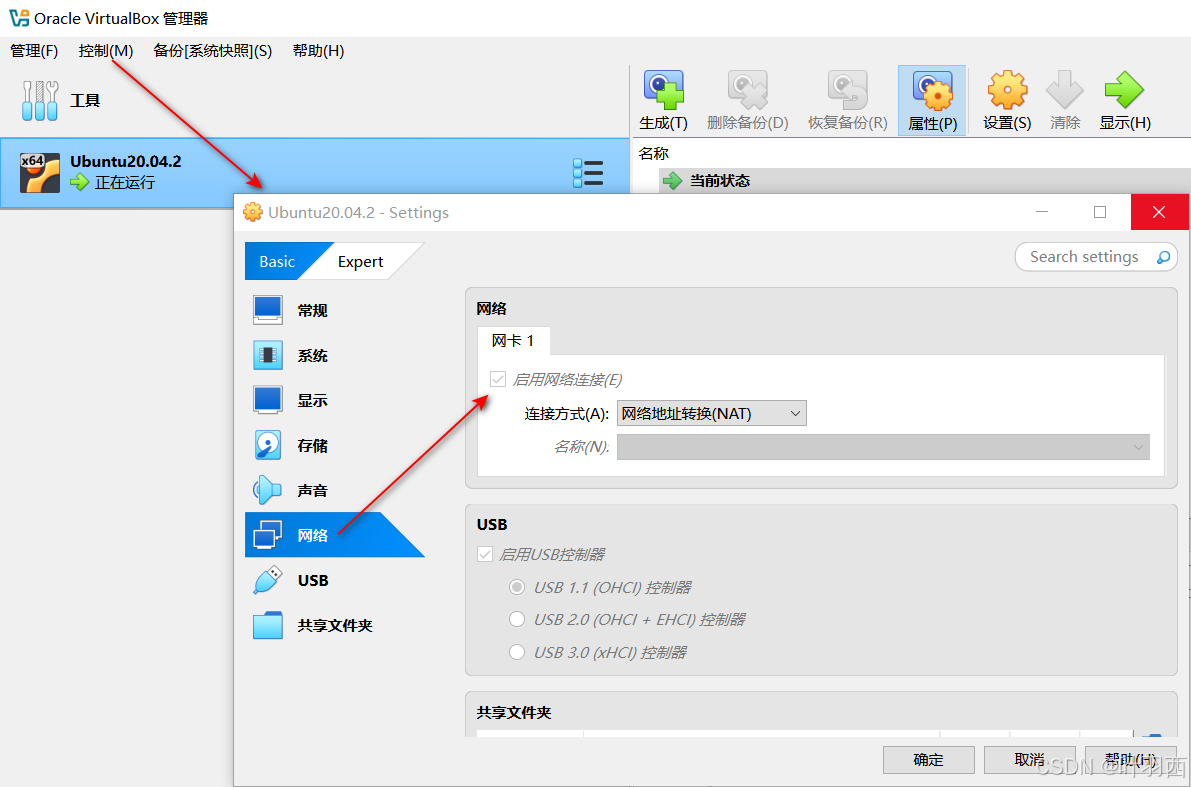Open the Ubuntu20.04.2 machine list menu icon

(x=588, y=173)
